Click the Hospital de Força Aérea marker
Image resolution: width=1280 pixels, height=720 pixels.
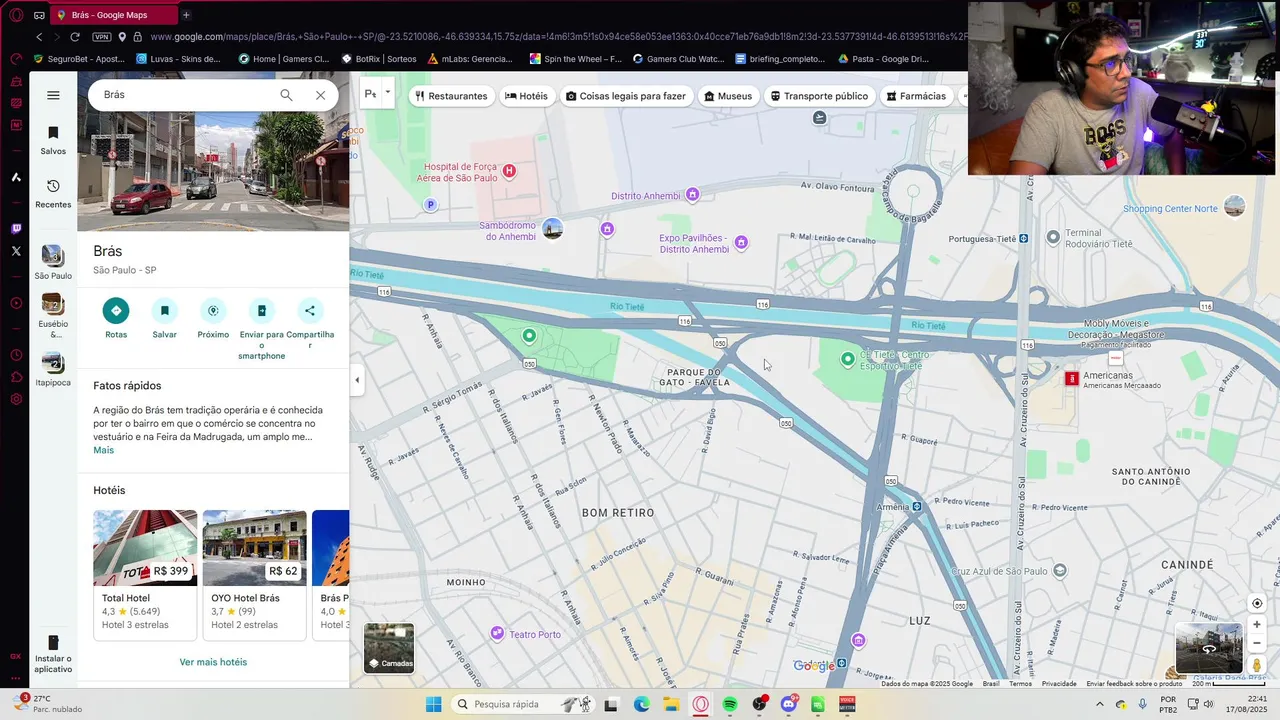[509, 171]
